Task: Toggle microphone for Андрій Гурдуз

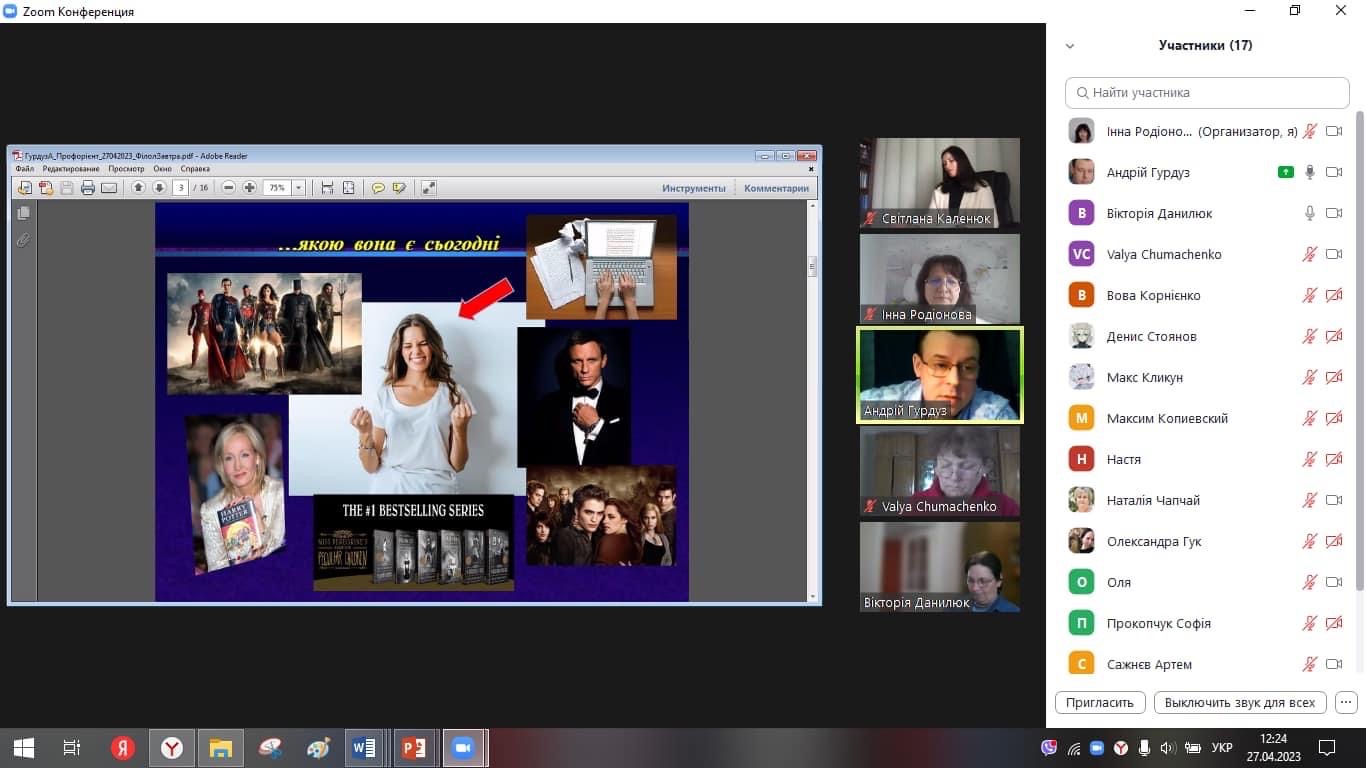Action: [1309, 172]
